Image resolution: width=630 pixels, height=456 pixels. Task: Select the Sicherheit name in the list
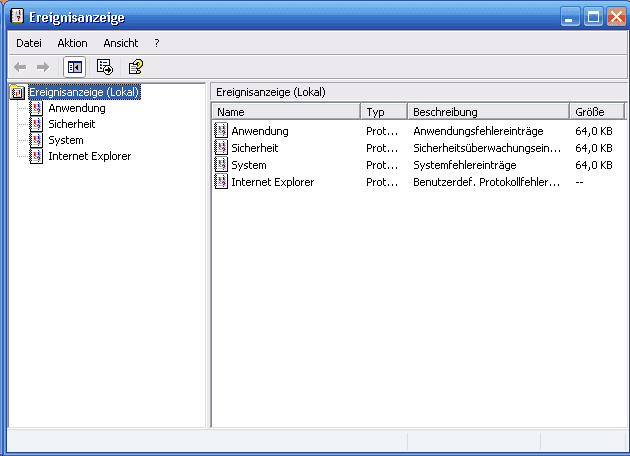pos(255,148)
